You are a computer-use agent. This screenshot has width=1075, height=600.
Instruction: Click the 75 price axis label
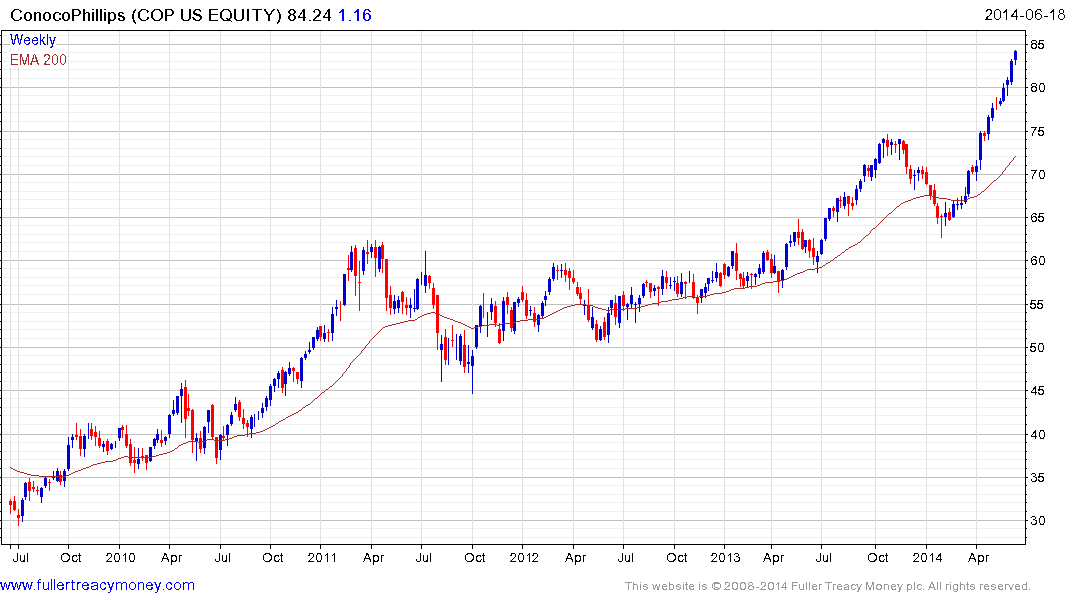(x=1037, y=132)
